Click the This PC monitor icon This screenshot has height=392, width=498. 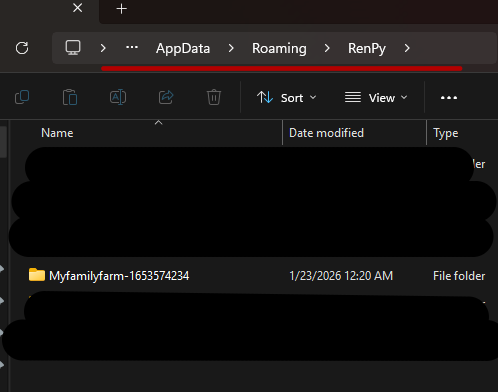(73, 48)
